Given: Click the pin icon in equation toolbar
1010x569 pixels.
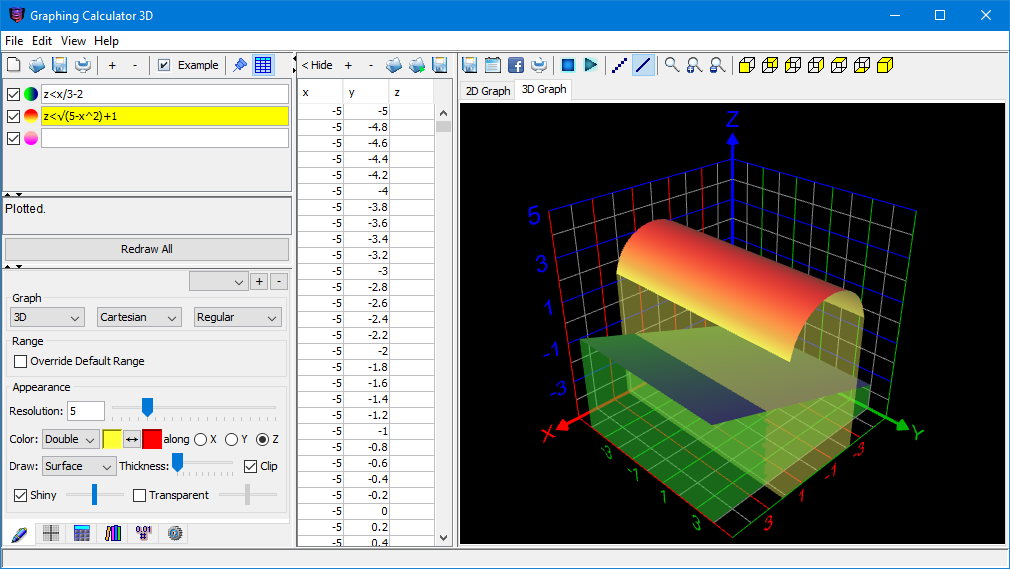Looking at the screenshot, I should coord(240,65).
